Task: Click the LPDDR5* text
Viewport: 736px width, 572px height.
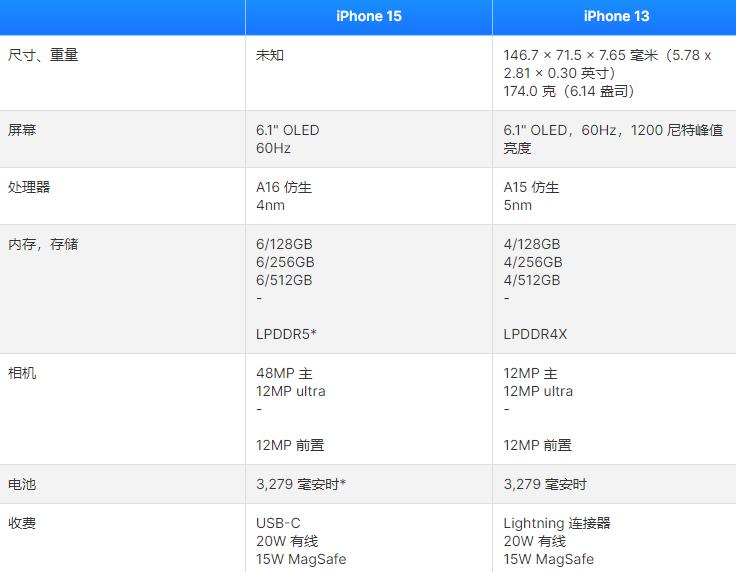Action: pos(286,334)
